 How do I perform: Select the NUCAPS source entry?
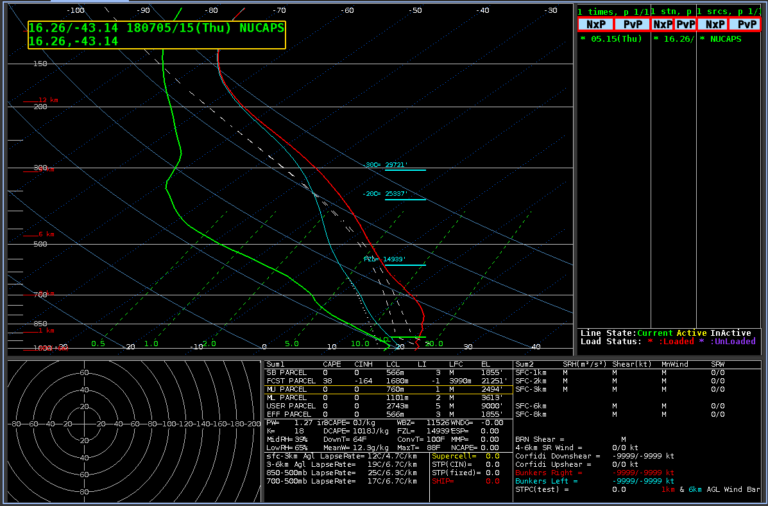(x=720, y=39)
